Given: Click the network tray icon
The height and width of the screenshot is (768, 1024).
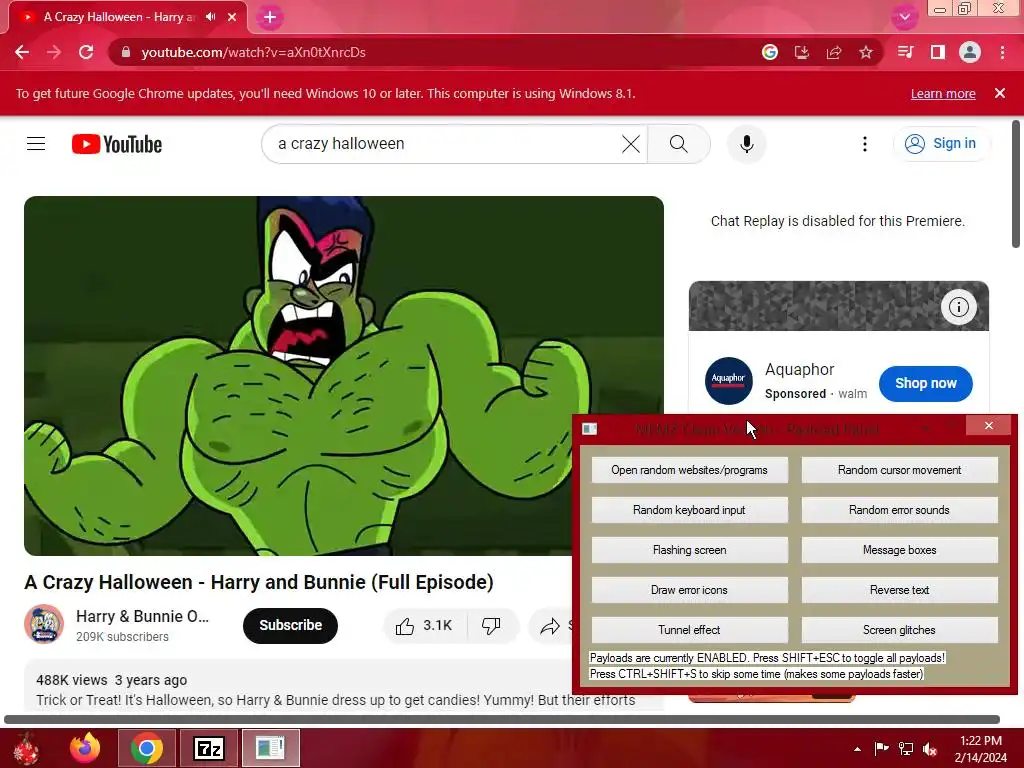Looking at the screenshot, I should [x=906, y=748].
